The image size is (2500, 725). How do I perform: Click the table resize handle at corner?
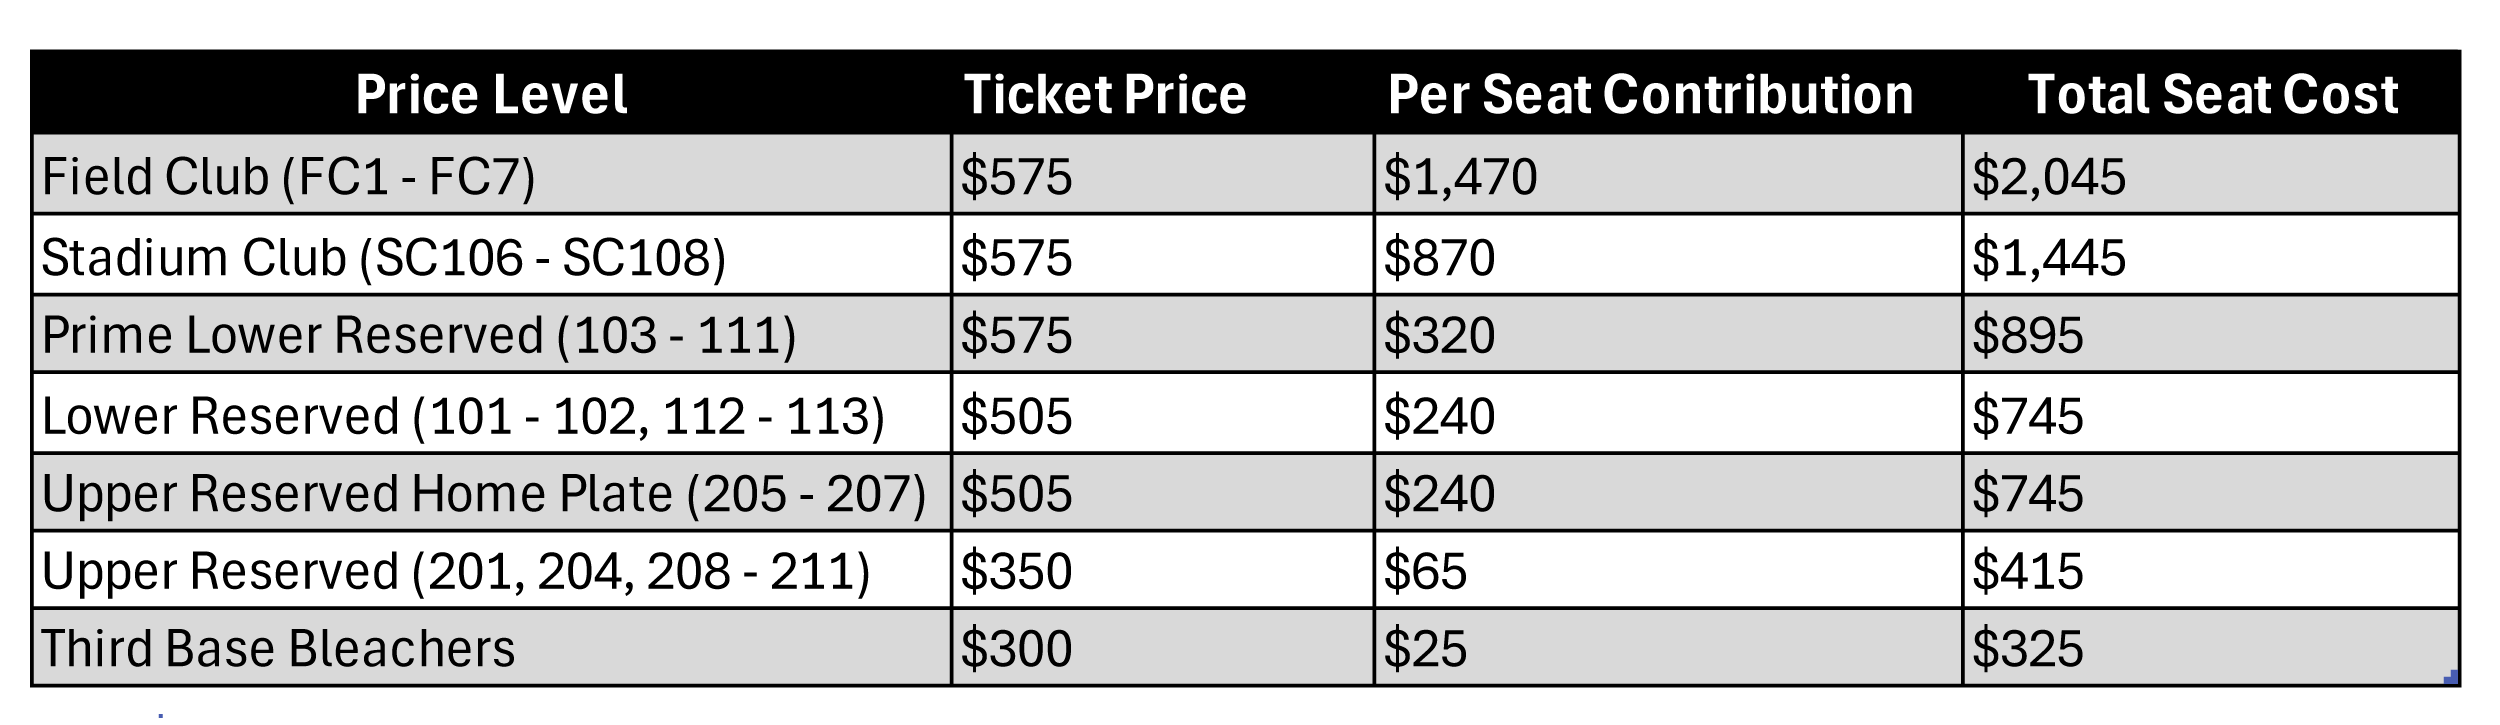[x=2450, y=678]
